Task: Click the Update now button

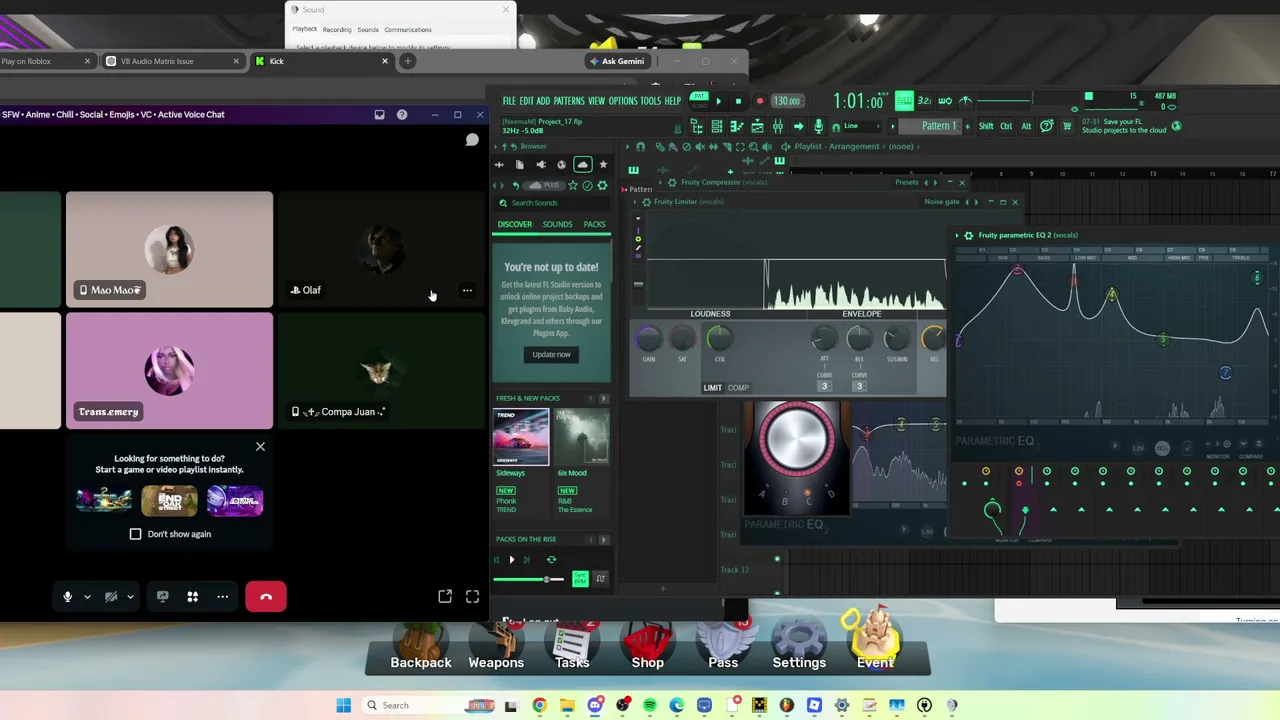Action: point(552,354)
